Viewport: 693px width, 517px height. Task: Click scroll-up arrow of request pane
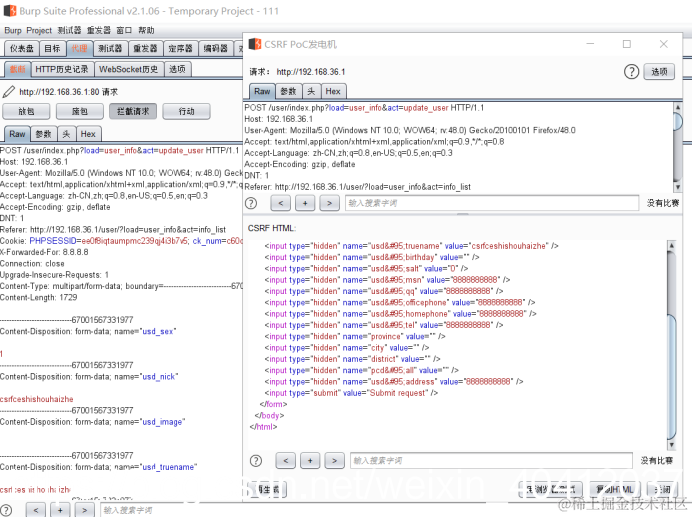(x=678, y=107)
